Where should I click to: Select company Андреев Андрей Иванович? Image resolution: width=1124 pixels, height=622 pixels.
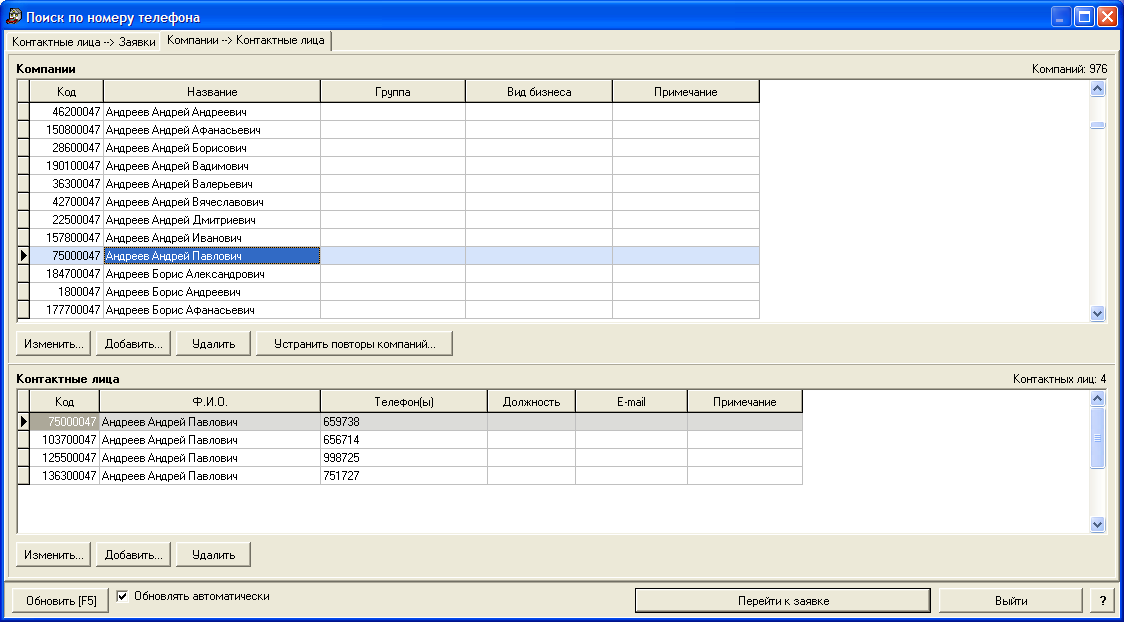point(212,238)
